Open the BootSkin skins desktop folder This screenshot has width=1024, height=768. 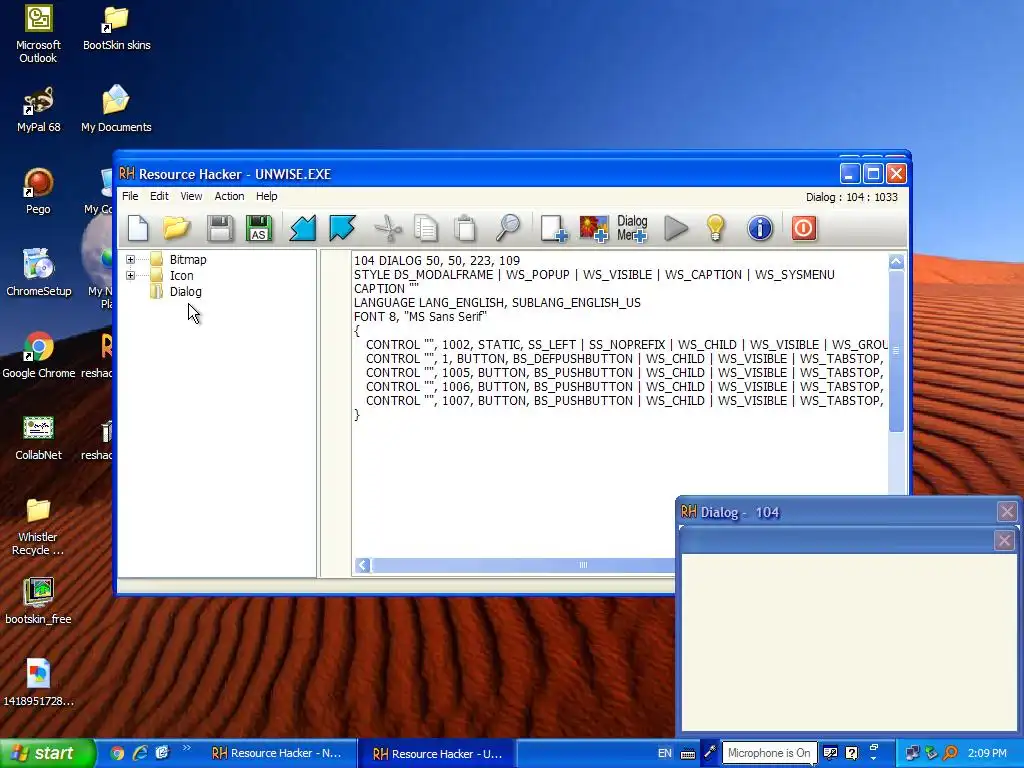pos(116,29)
